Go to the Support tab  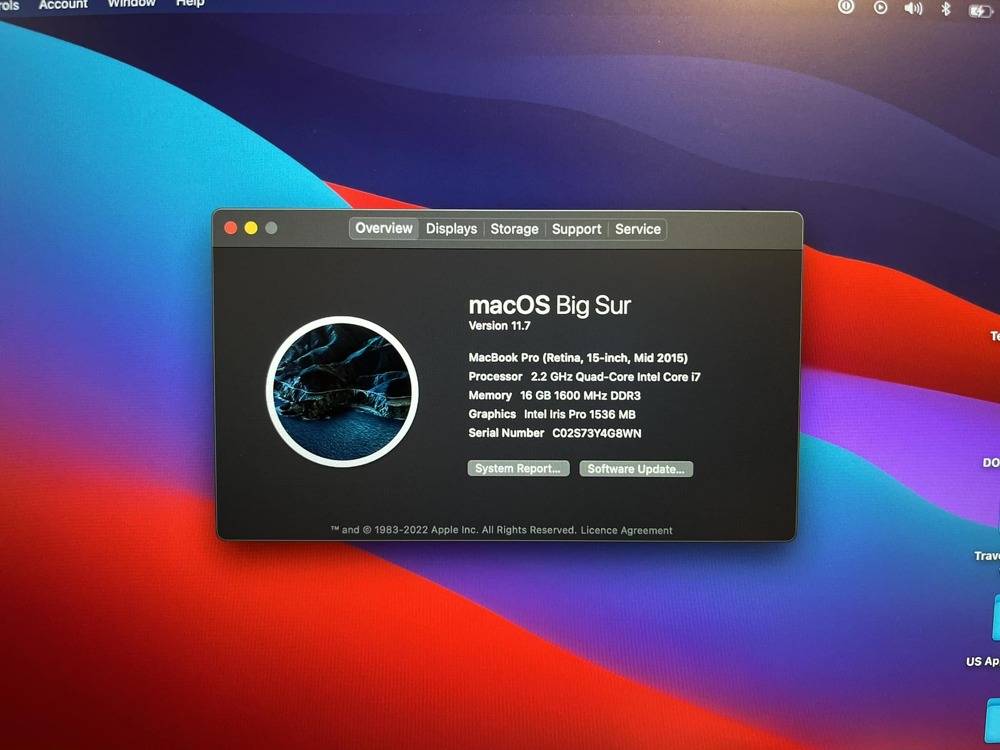coord(577,229)
